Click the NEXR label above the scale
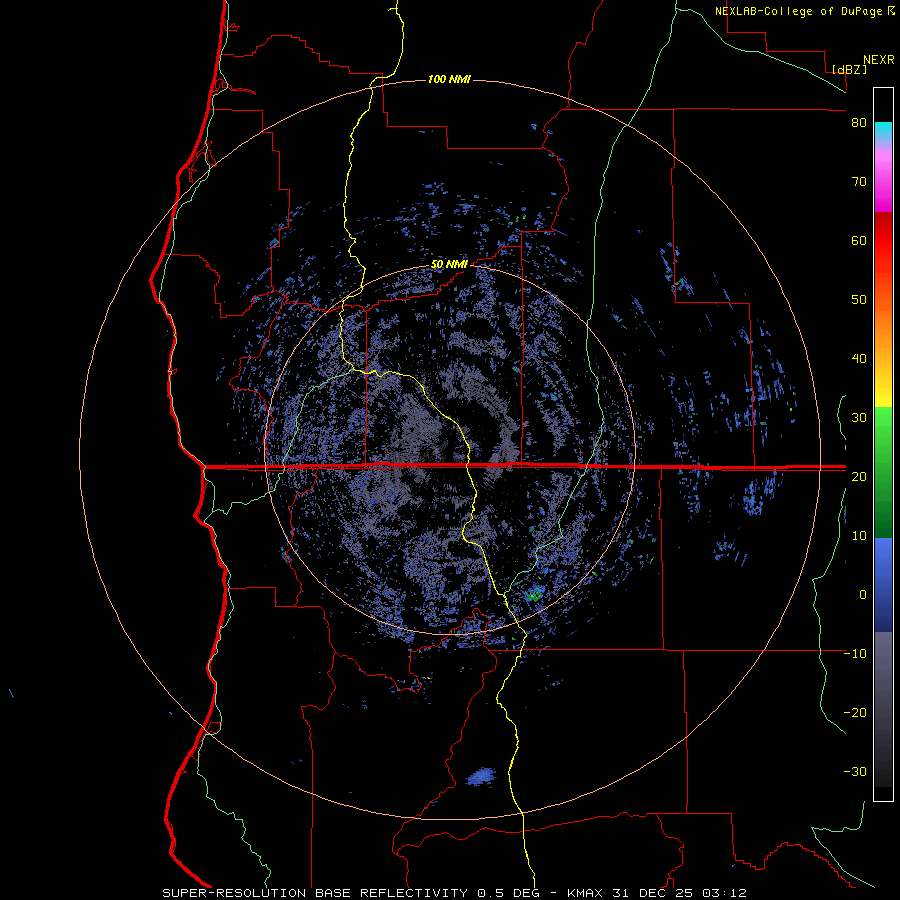Viewport: 900px width, 900px height. point(879,60)
